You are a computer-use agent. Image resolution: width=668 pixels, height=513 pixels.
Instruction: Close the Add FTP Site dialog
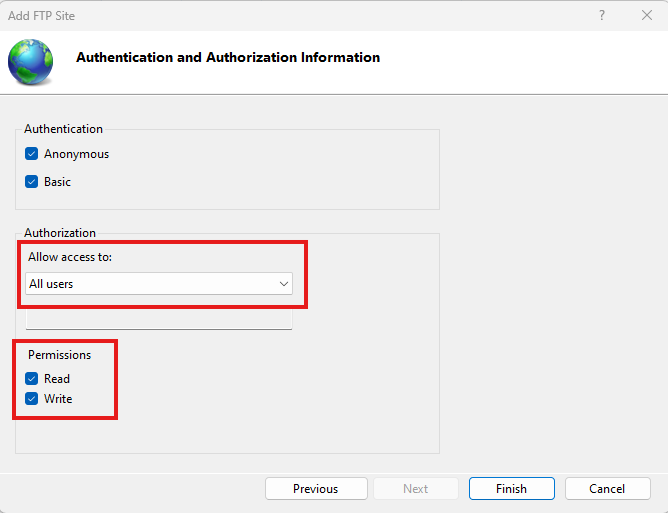[x=647, y=15]
